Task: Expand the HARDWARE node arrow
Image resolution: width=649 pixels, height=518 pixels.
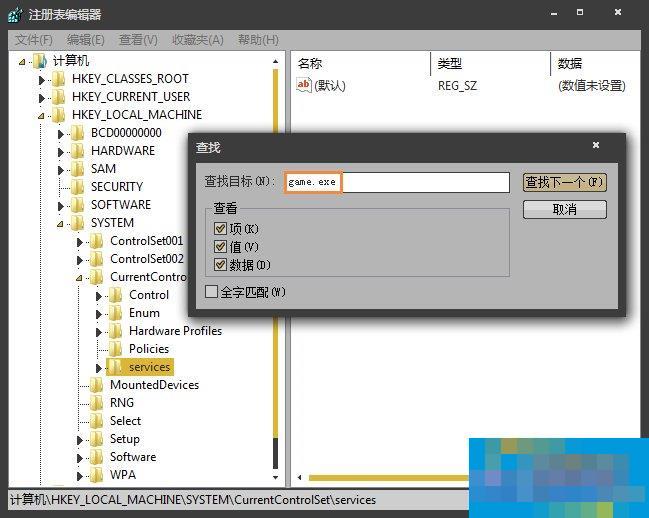Action: click(x=60, y=152)
